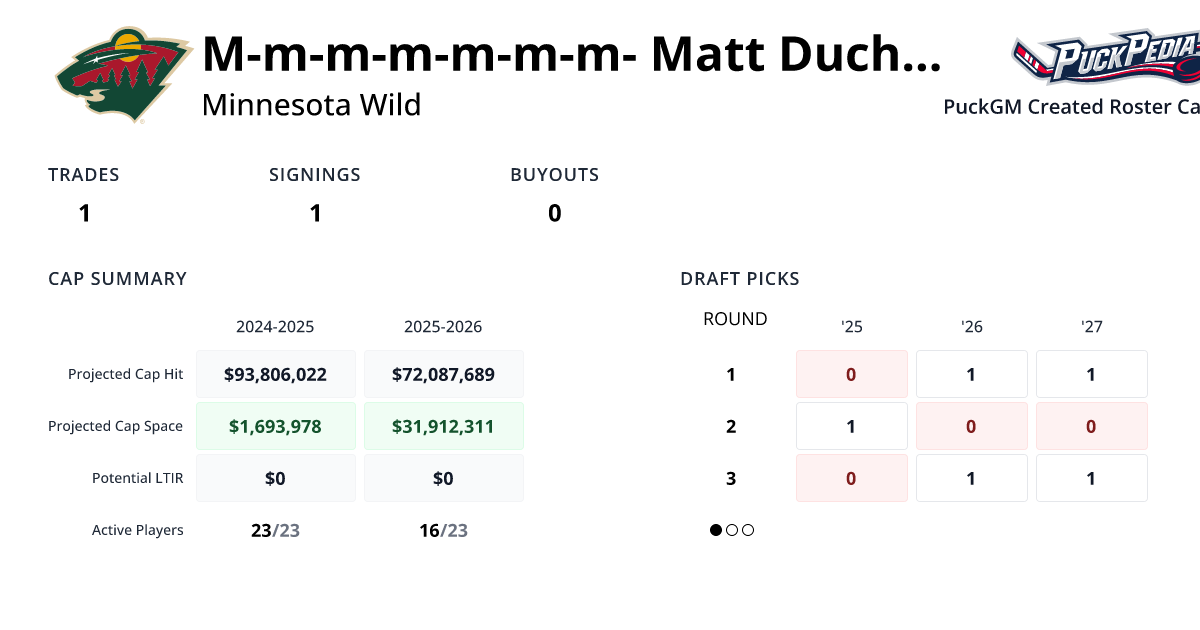Image resolution: width=1200 pixels, height=630 pixels.
Task: Click the Trades count
Action: click(84, 213)
